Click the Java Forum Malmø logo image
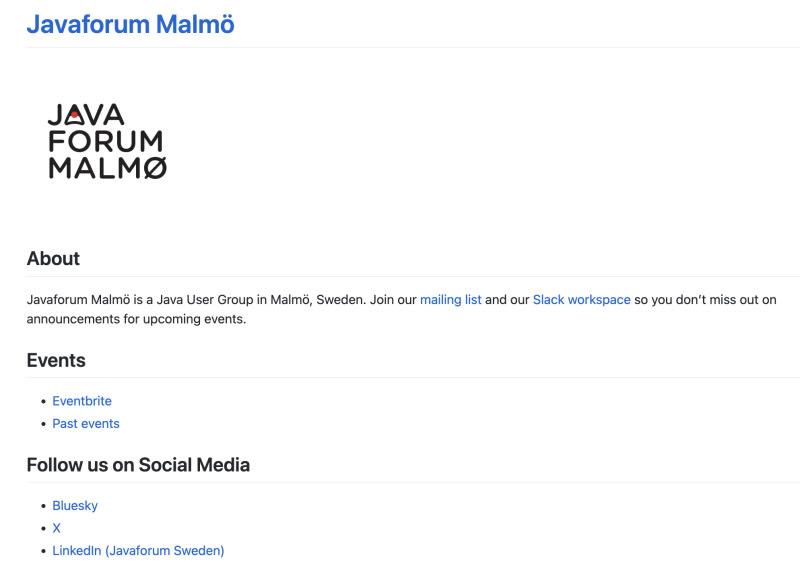The image size is (800, 576). point(107,141)
